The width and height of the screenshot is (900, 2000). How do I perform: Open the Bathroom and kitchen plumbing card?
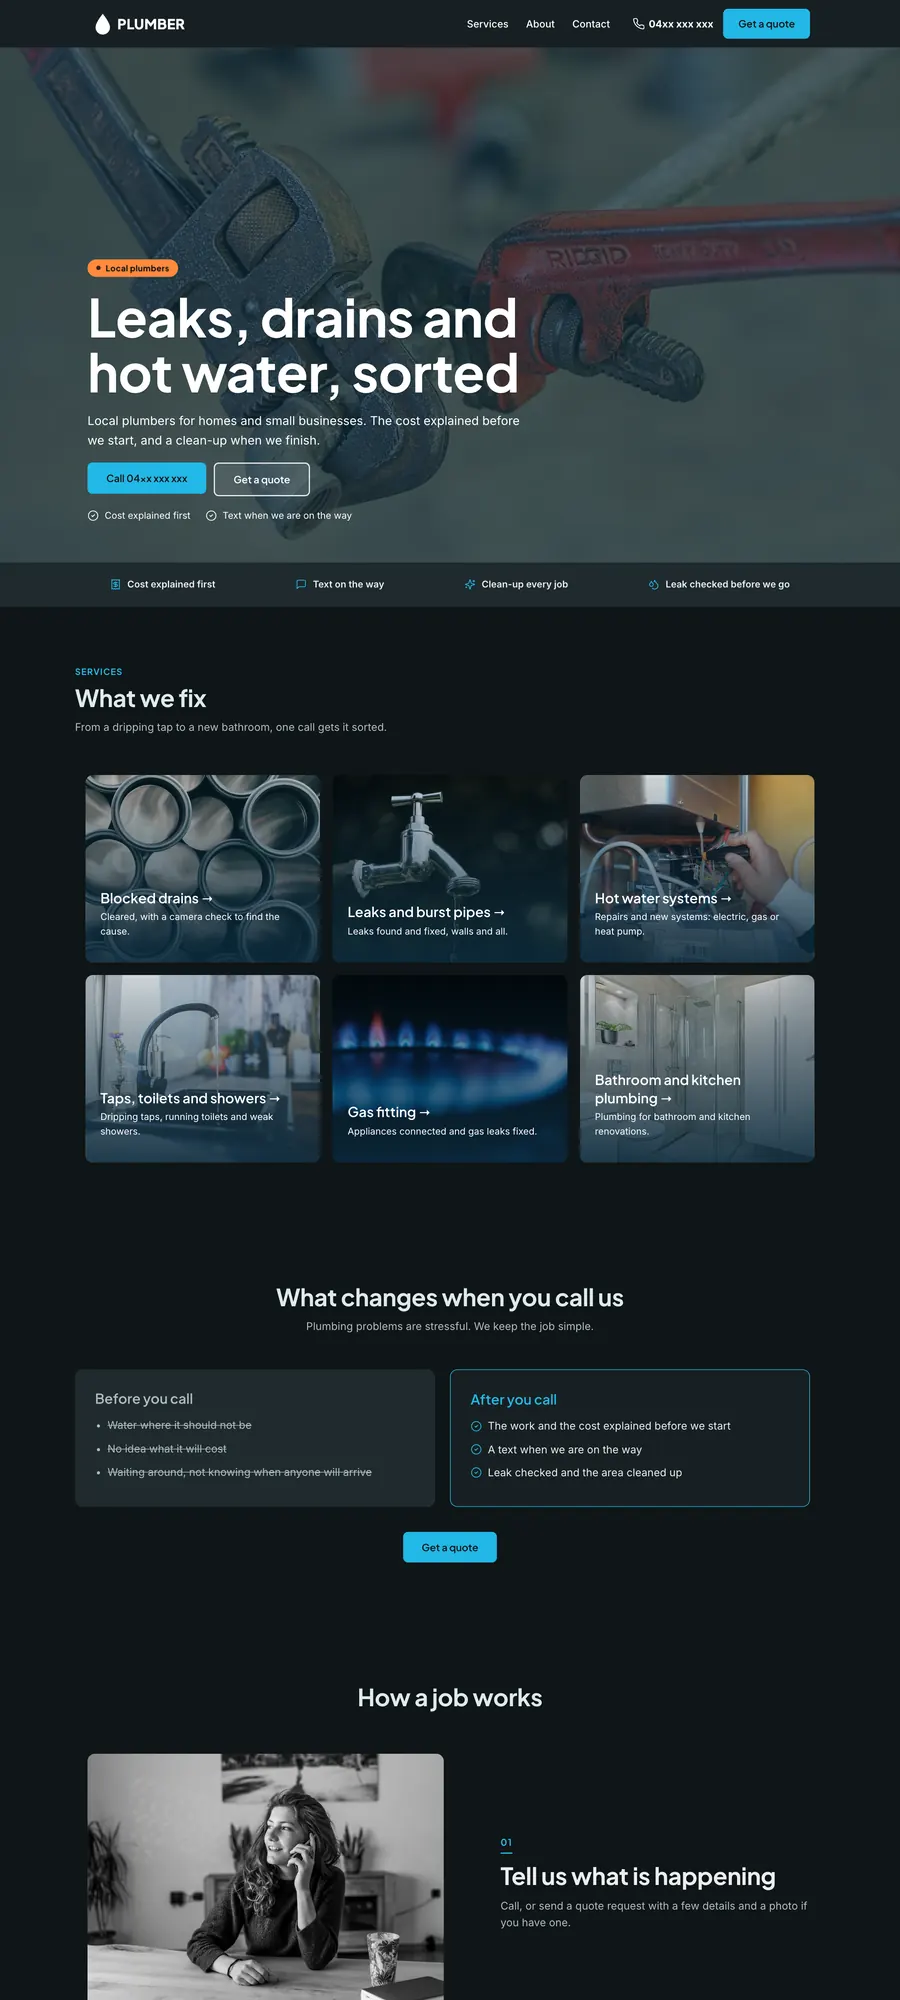697,1068
